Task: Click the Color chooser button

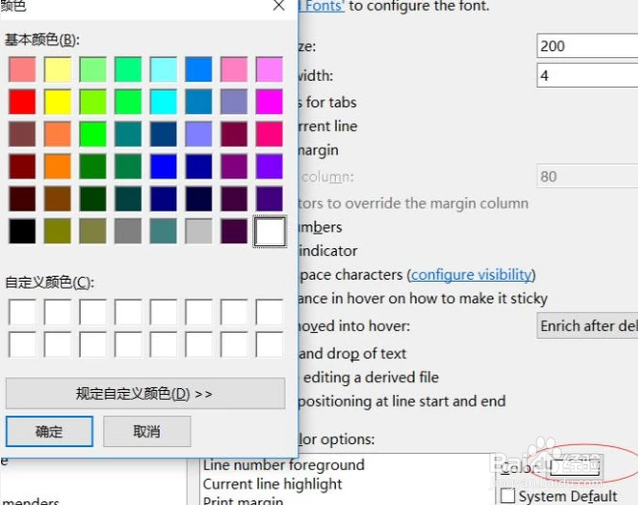Action: (x=575, y=467)
